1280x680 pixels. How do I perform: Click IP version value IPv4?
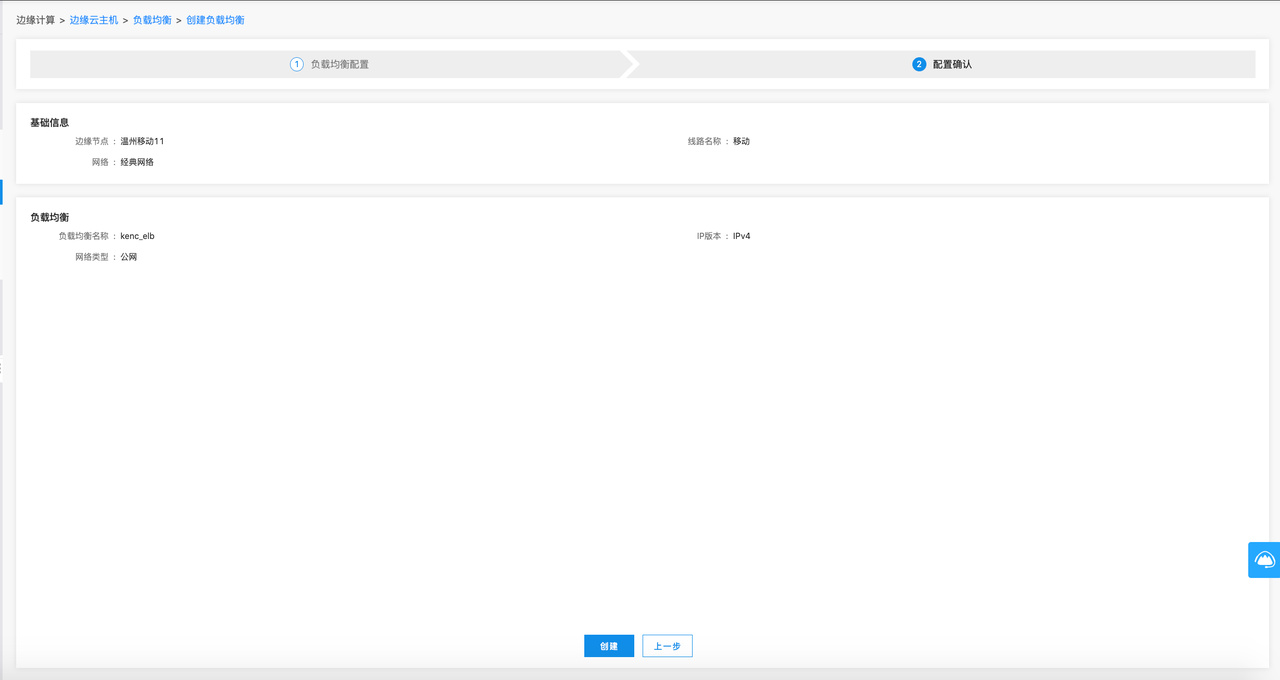[x=741, y=236]
